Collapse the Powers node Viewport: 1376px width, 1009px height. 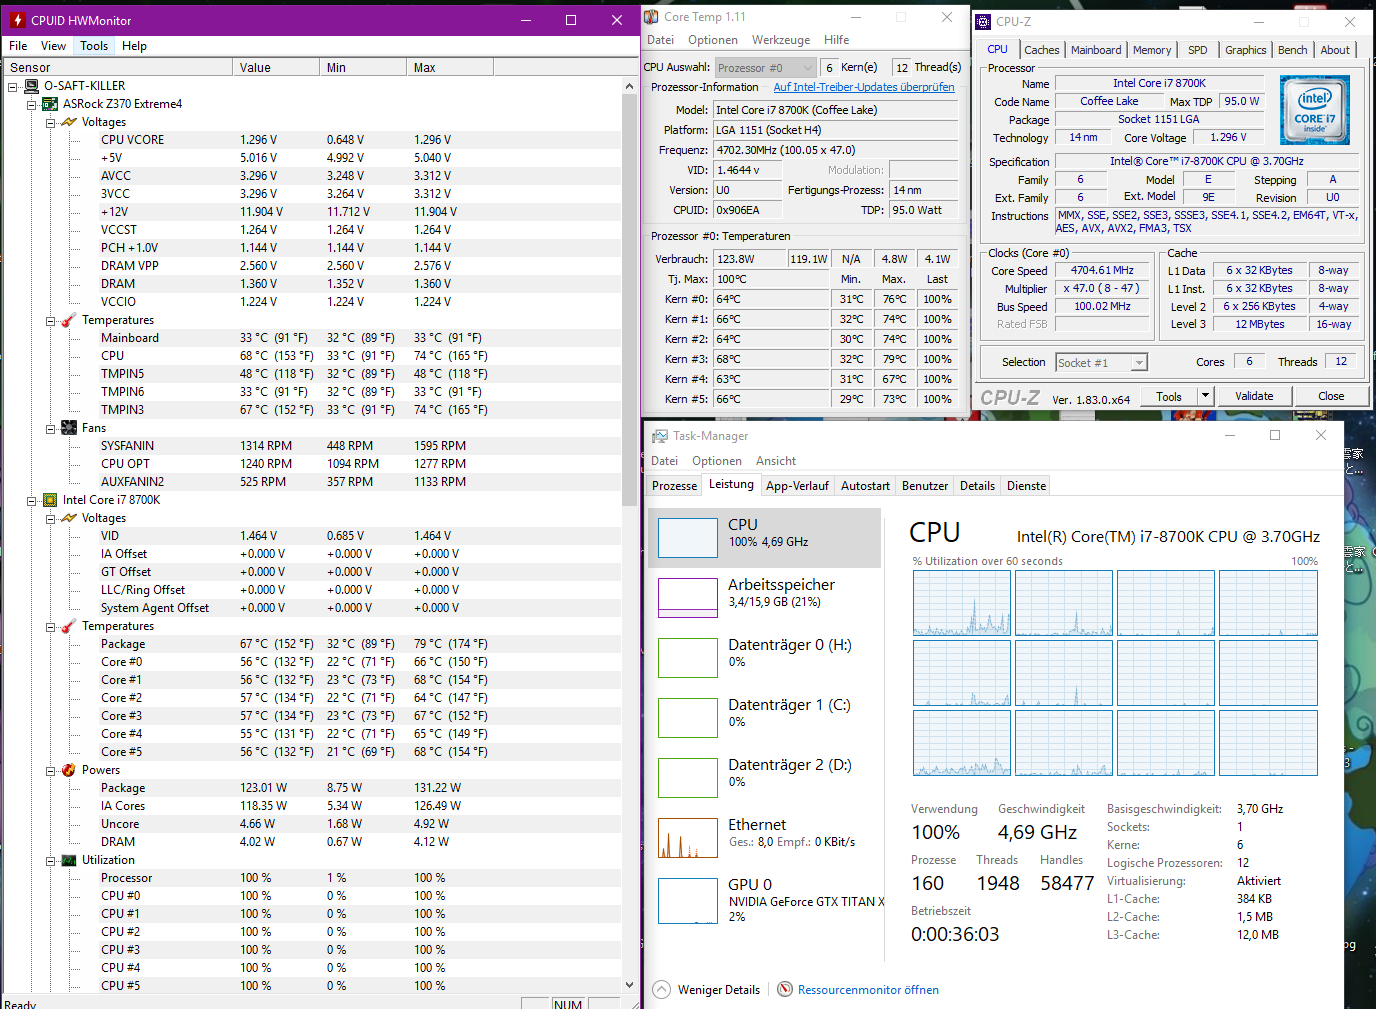click(51, 770)
